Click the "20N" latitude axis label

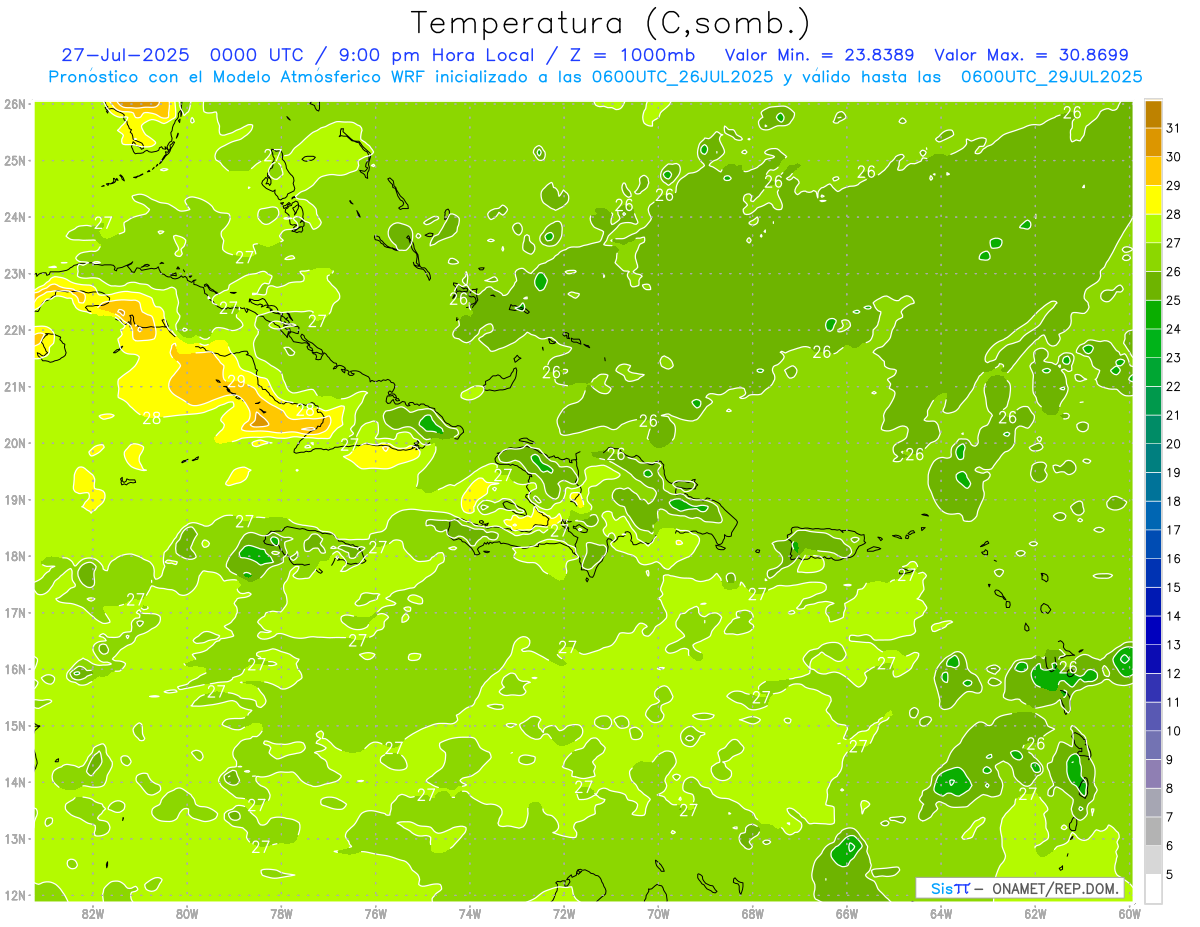click(15, 443)
